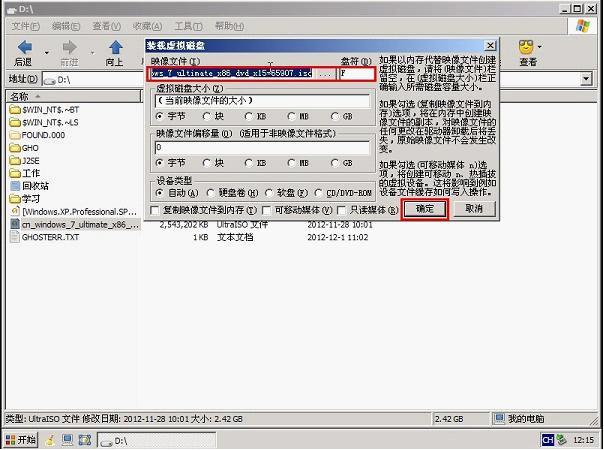Select MB radio under virtual disk size

click(292, 116)
